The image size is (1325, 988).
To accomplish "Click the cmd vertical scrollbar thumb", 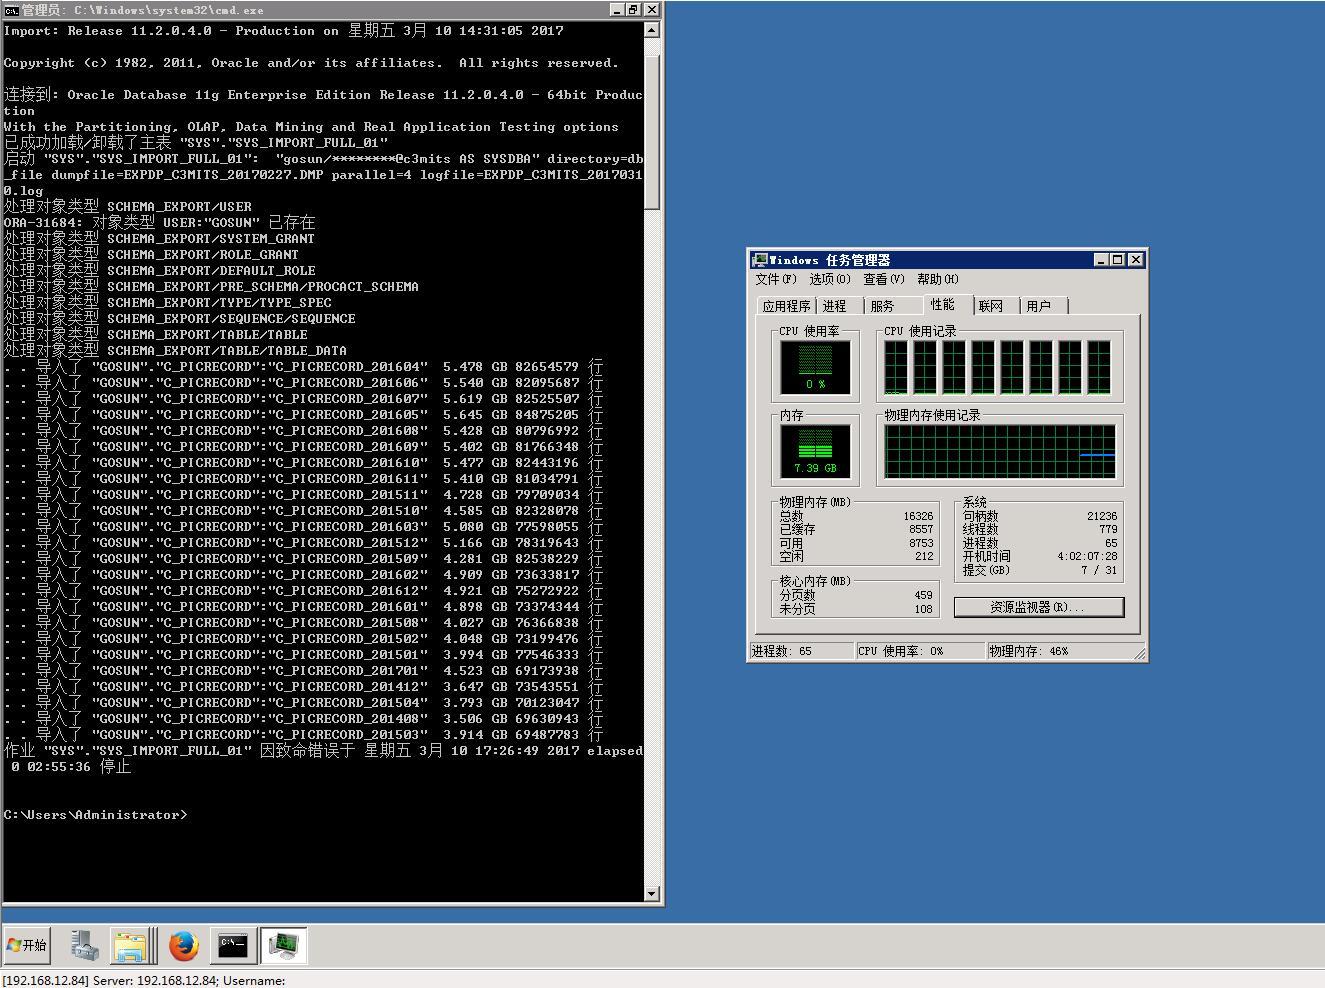I will tap(652, 132).
